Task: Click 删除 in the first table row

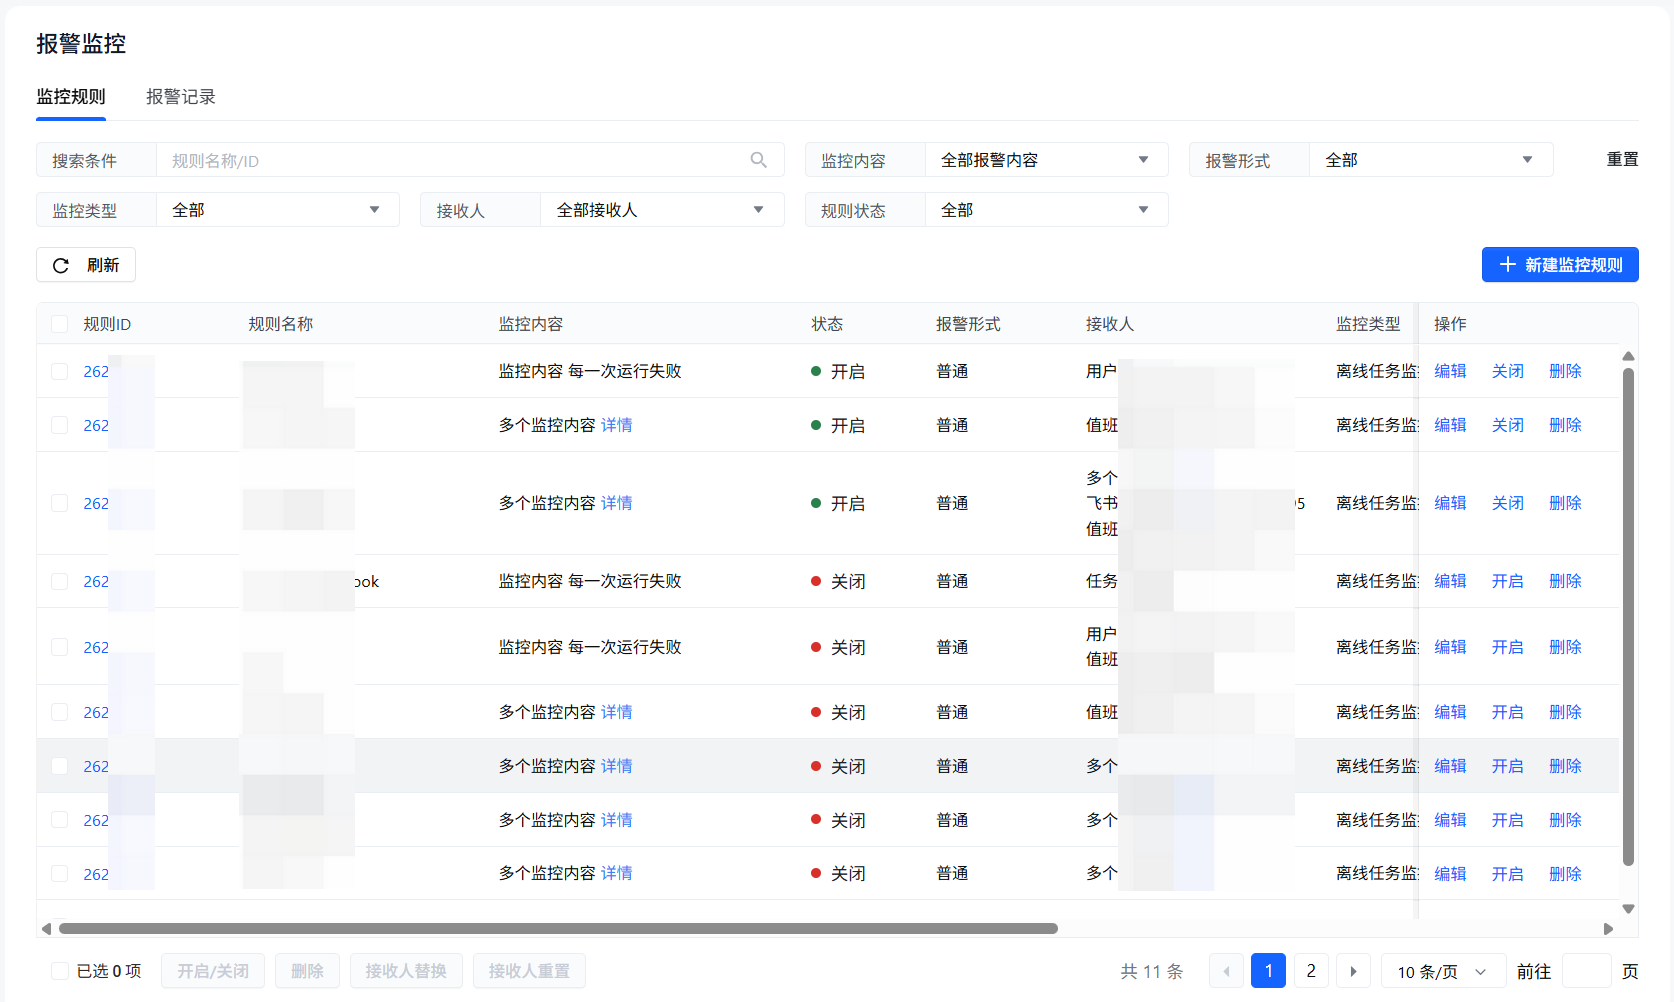Action: coord(1565,371)
